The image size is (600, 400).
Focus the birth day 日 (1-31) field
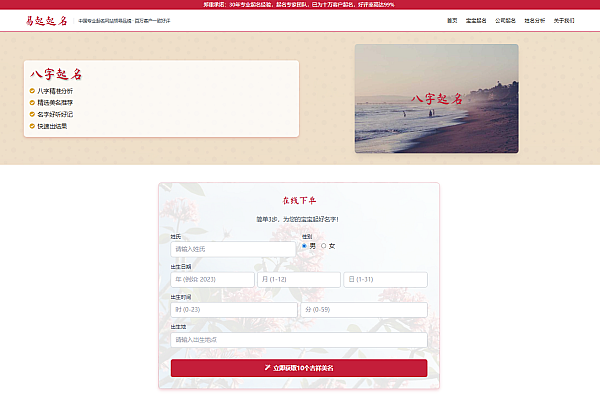(385, 279)
